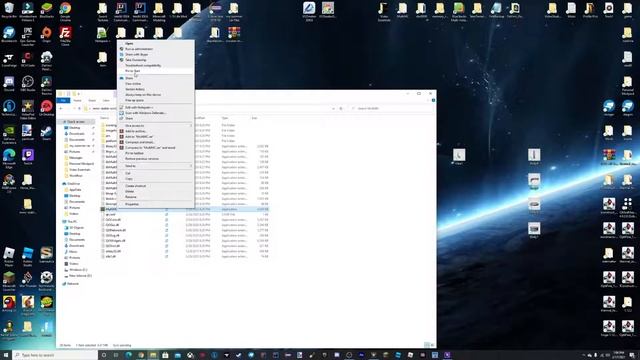This screenshot has height=360, width=640.
Task: Click refresh button beside address bar
Action: [341, 109]
